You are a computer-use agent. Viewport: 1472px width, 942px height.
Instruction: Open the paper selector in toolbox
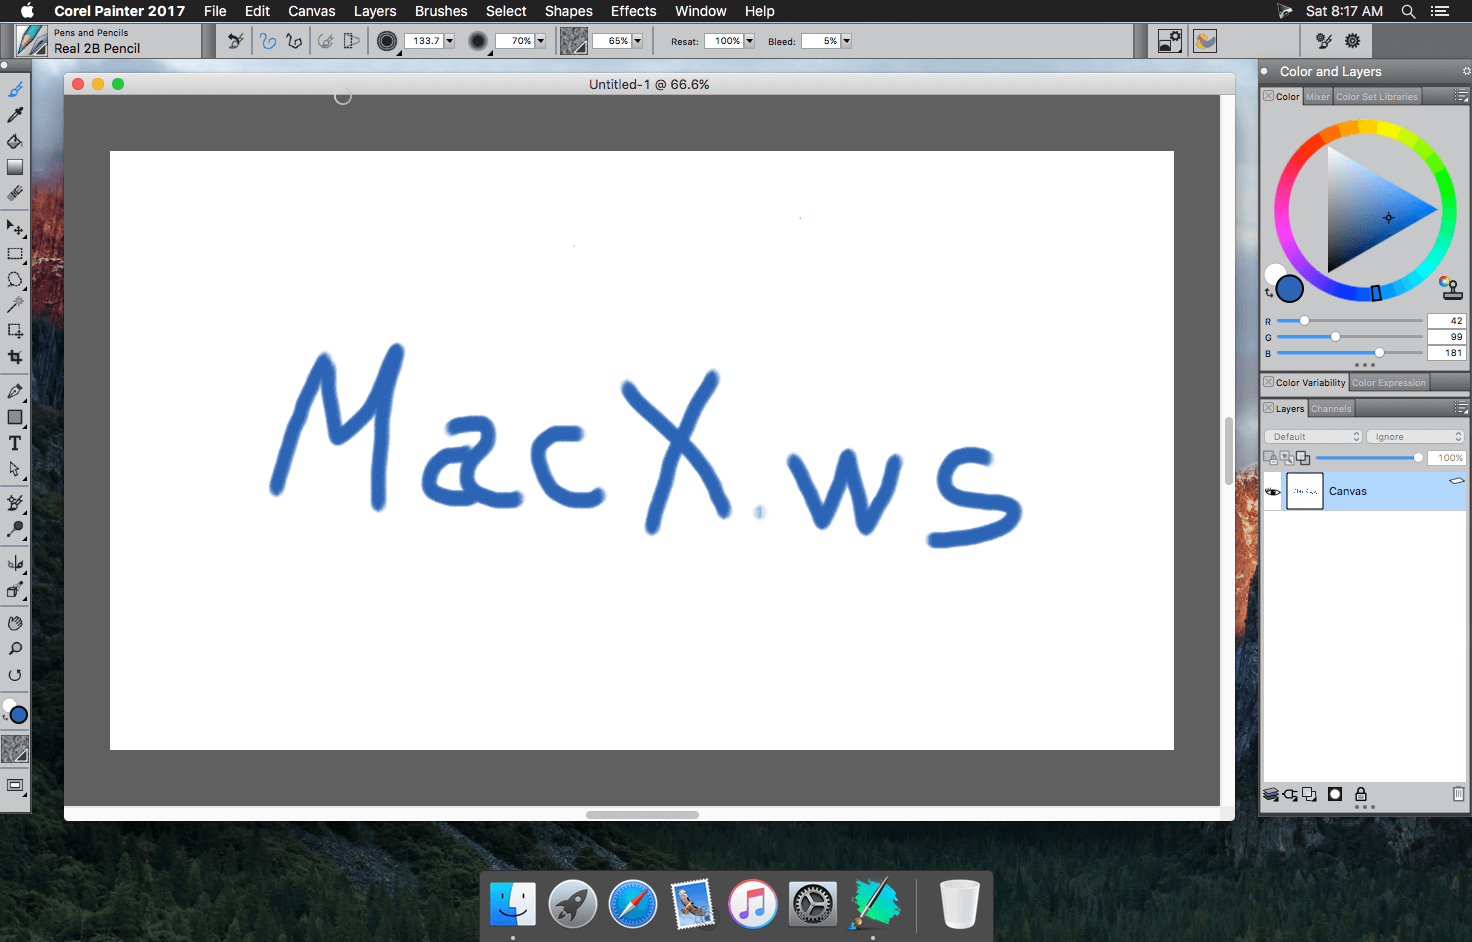tap(15, 749)
